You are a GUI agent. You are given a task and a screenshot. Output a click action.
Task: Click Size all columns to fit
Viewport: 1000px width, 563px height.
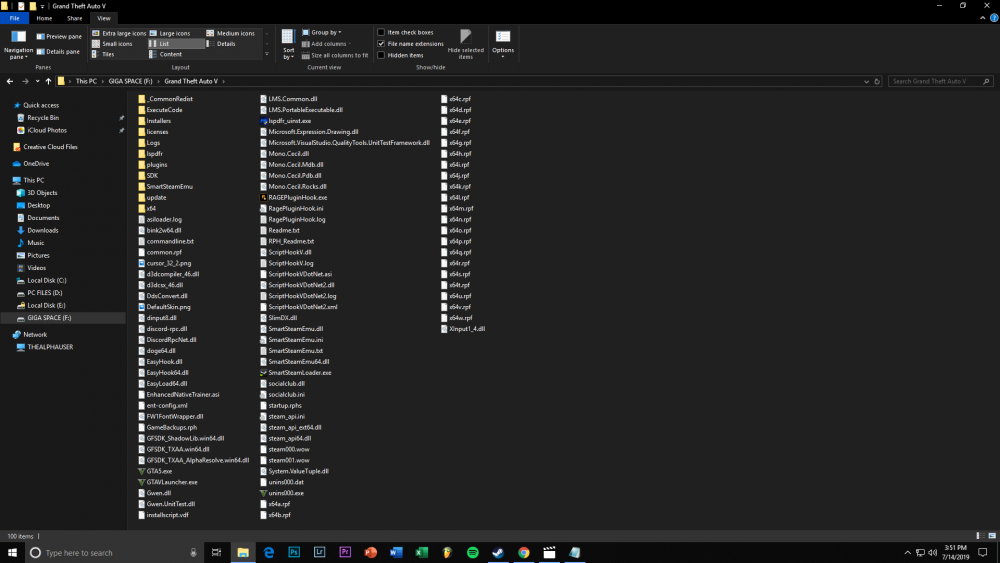pyautogui.click(x=335, y=55)
